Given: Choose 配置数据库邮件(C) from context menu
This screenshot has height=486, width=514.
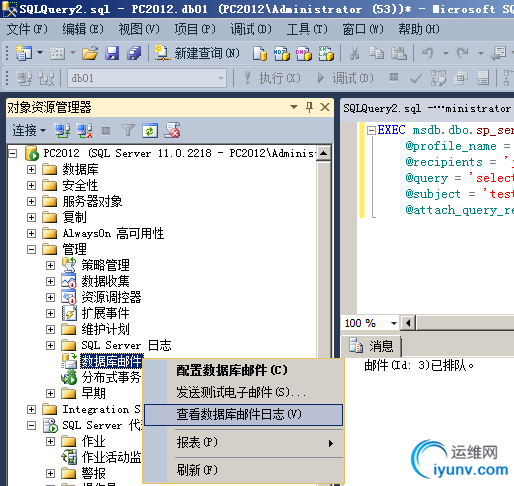Looking at the screenshot, I should tap(243, 370).
